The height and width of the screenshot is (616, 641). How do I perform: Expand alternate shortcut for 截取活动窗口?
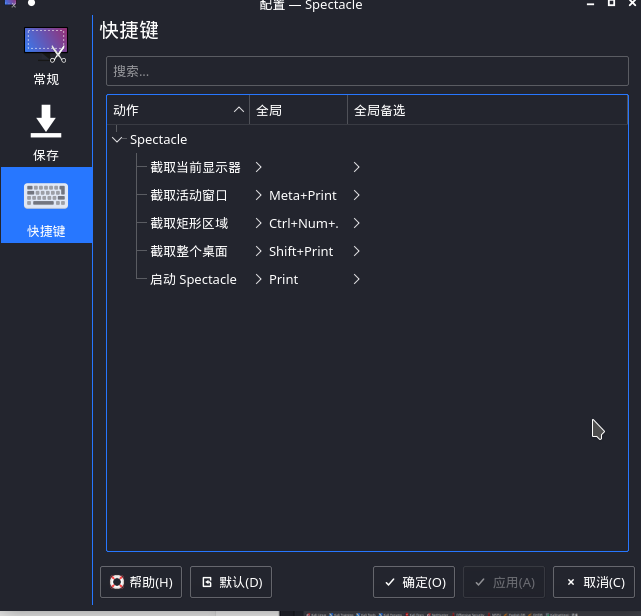click(356, 195)
